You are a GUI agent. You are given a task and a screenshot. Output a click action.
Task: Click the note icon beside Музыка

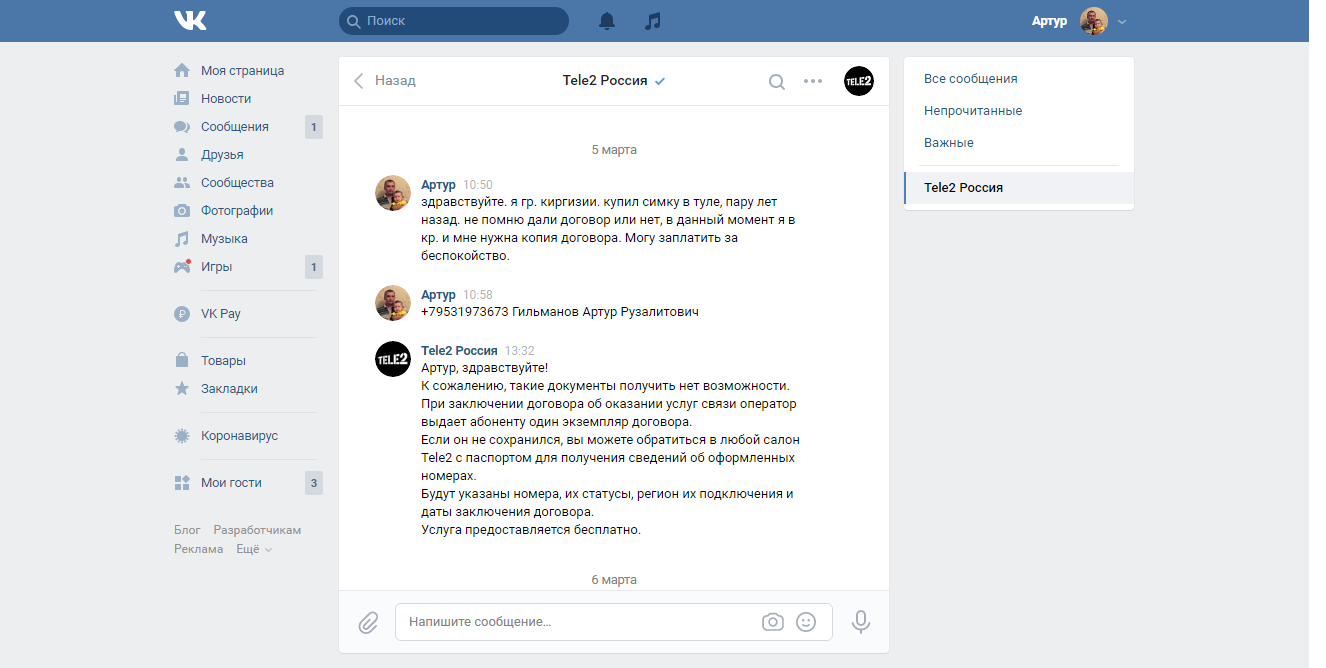182,239
